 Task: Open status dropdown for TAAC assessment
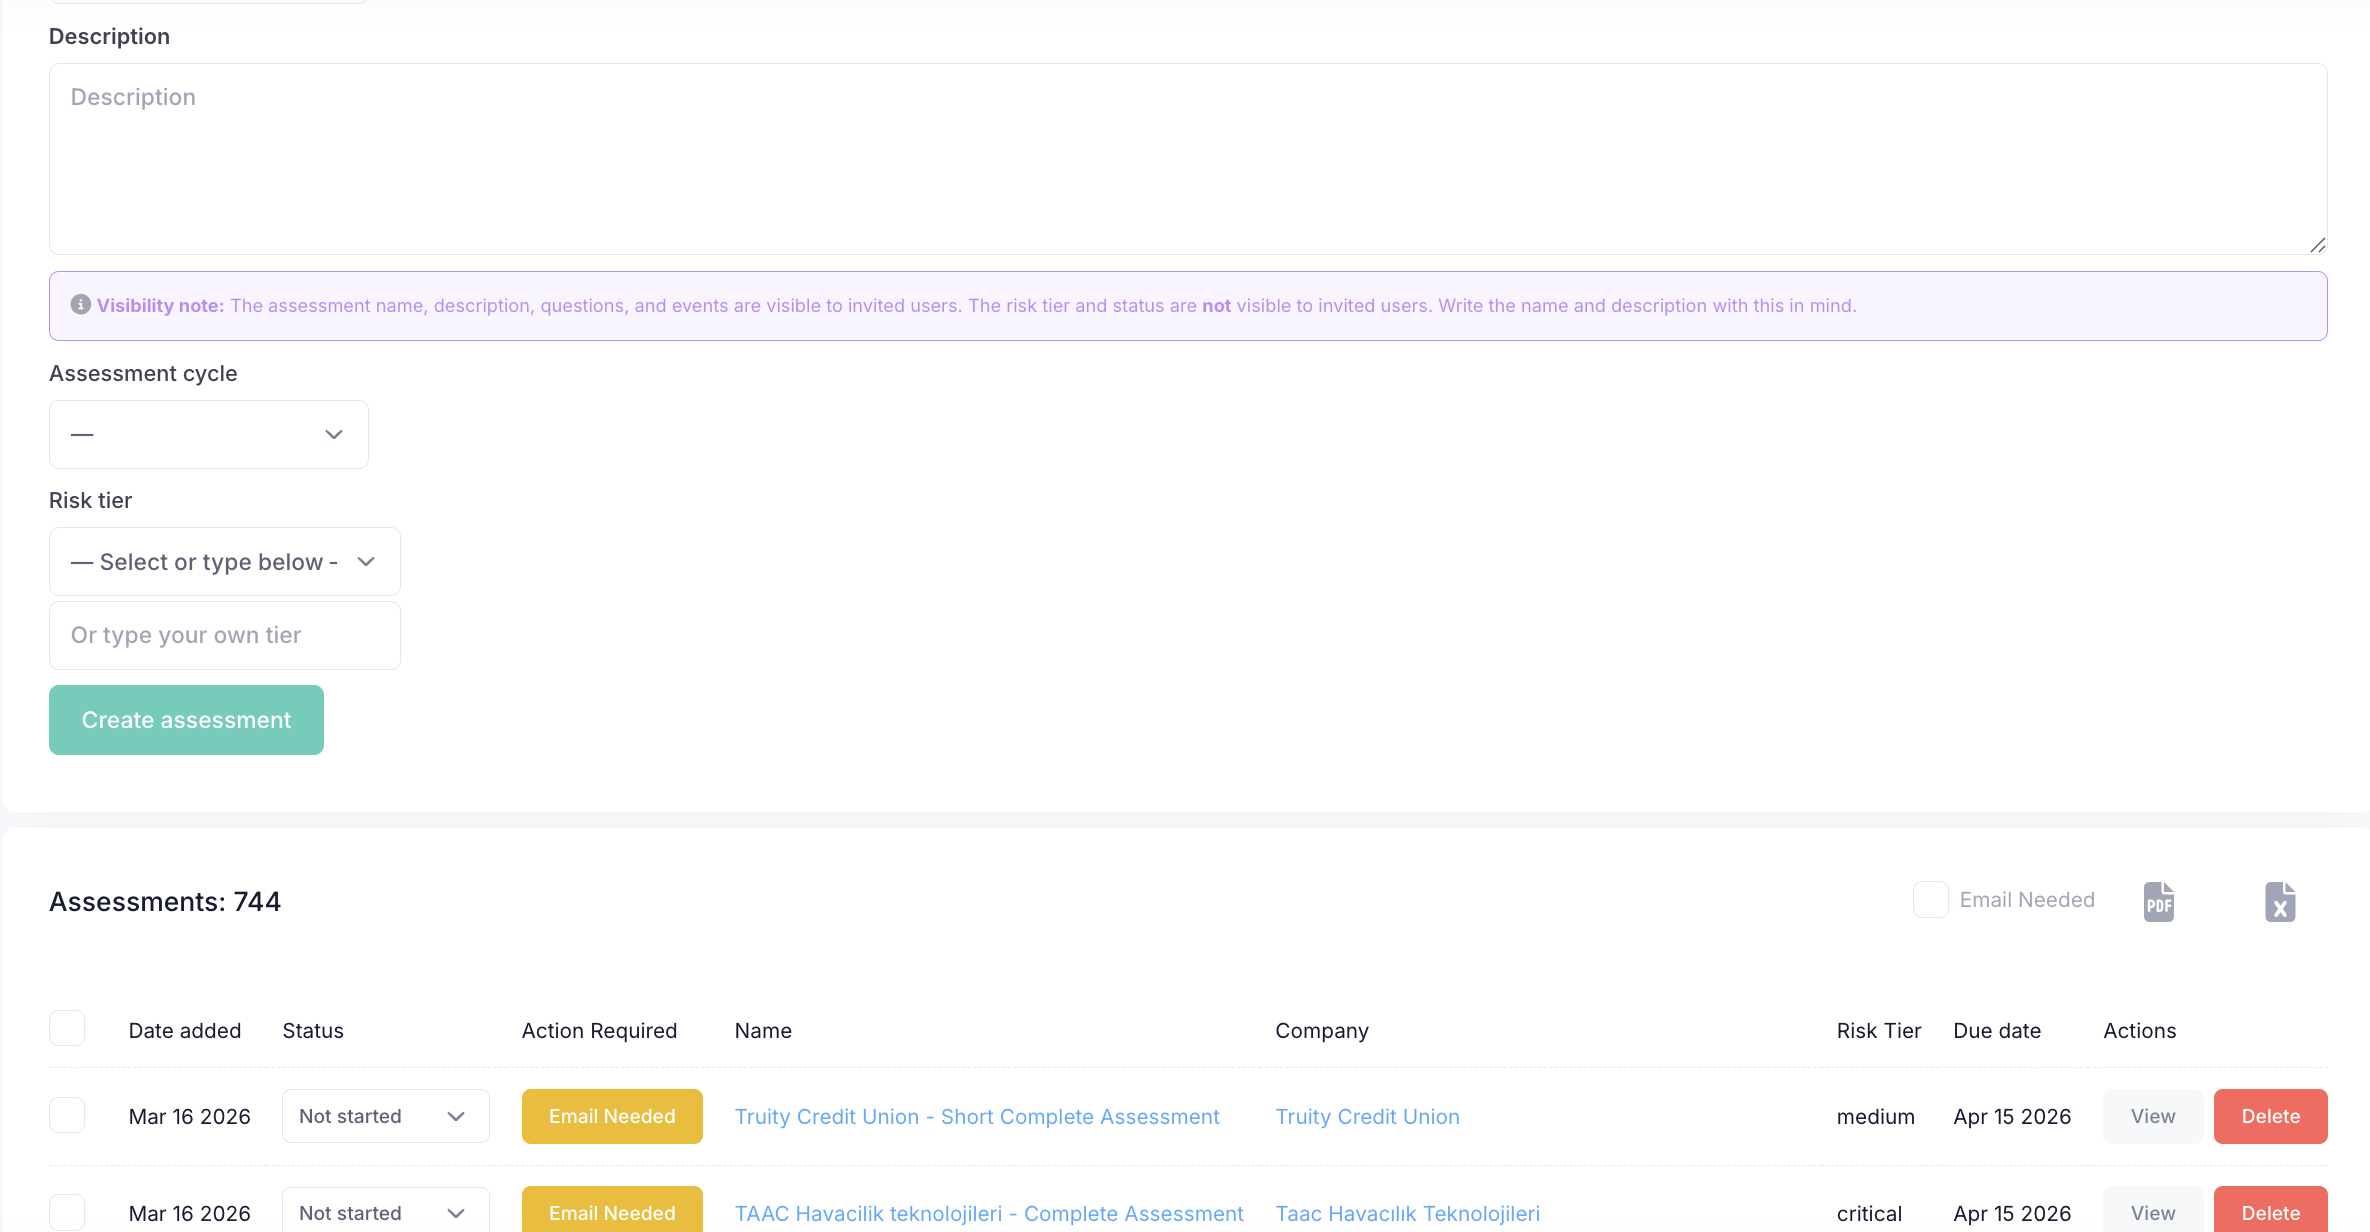click(x=385, y=1212)
